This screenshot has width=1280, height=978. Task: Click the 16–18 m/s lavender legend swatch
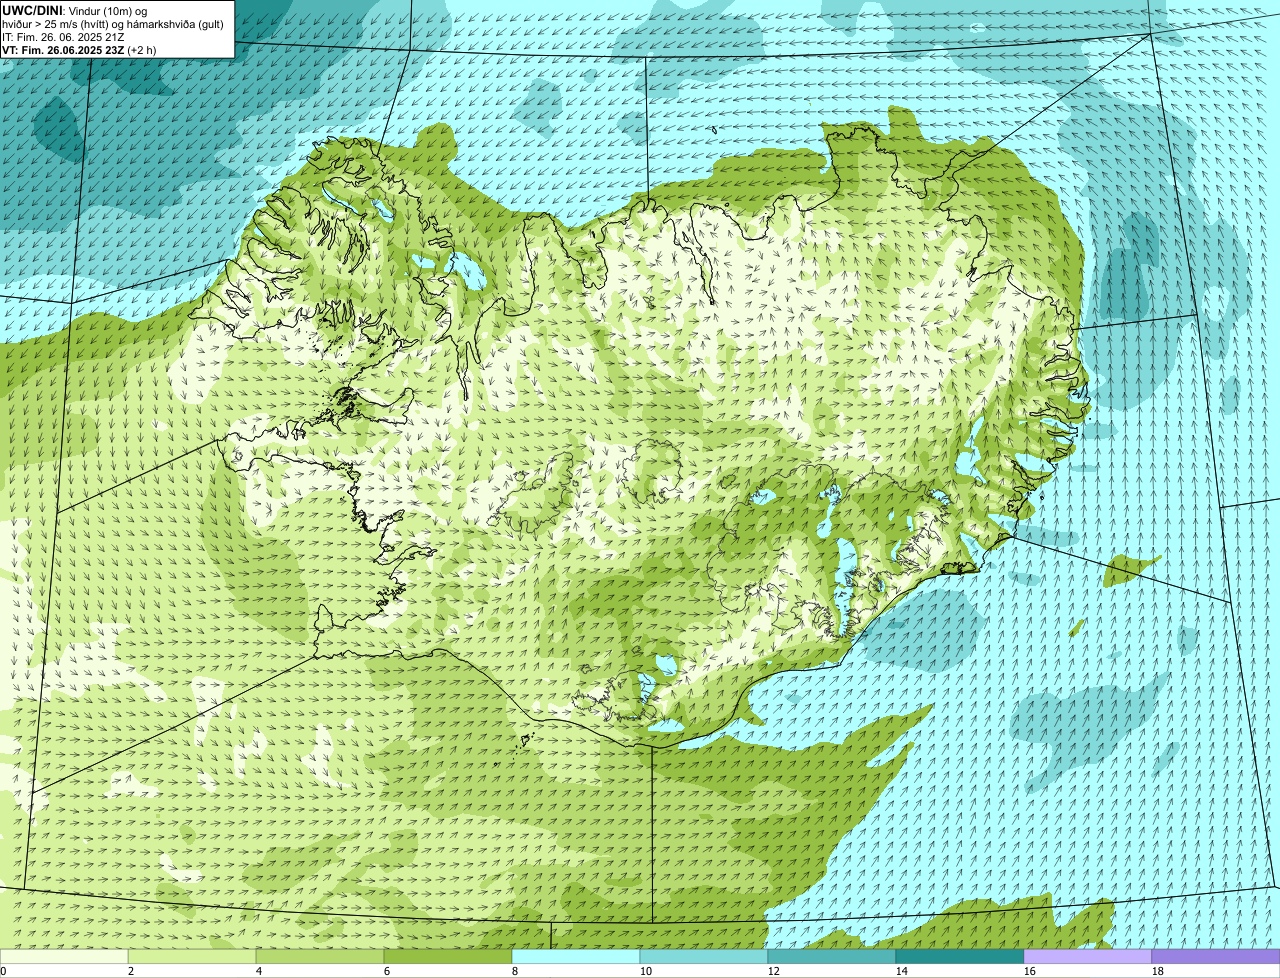point(1088,956)
